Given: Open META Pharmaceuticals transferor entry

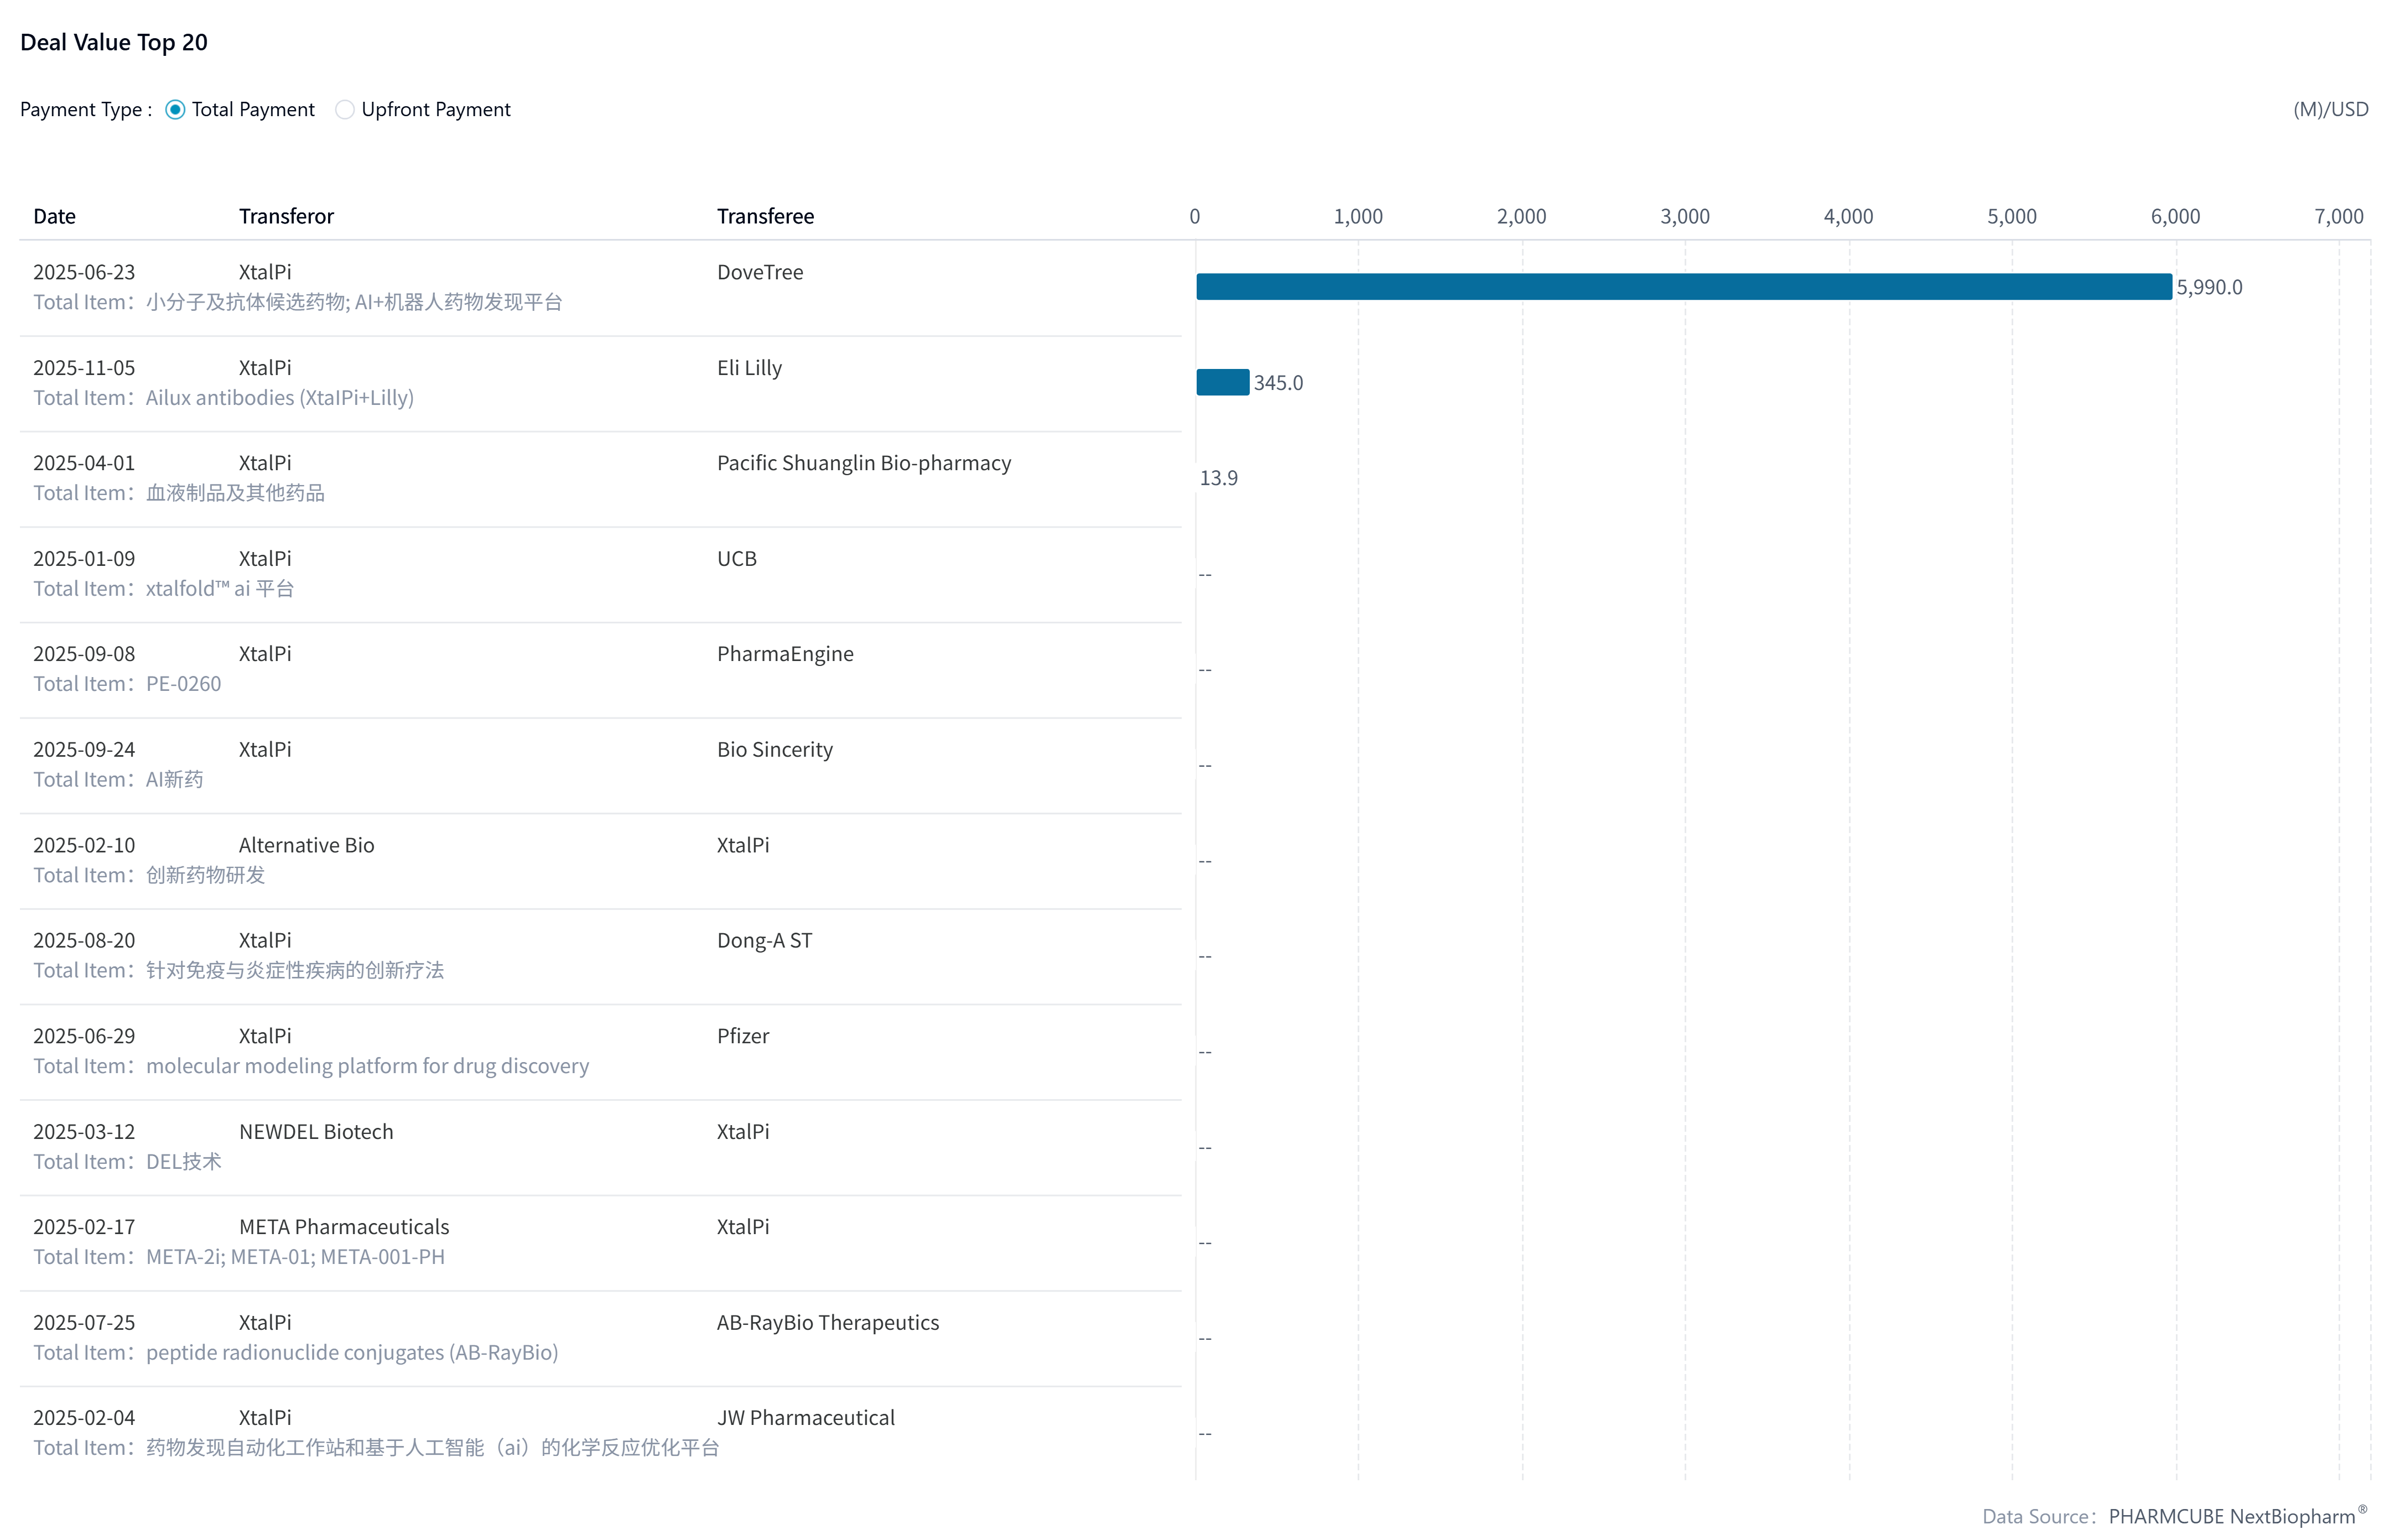Looking at the screenshot, I should (344, 1227).
